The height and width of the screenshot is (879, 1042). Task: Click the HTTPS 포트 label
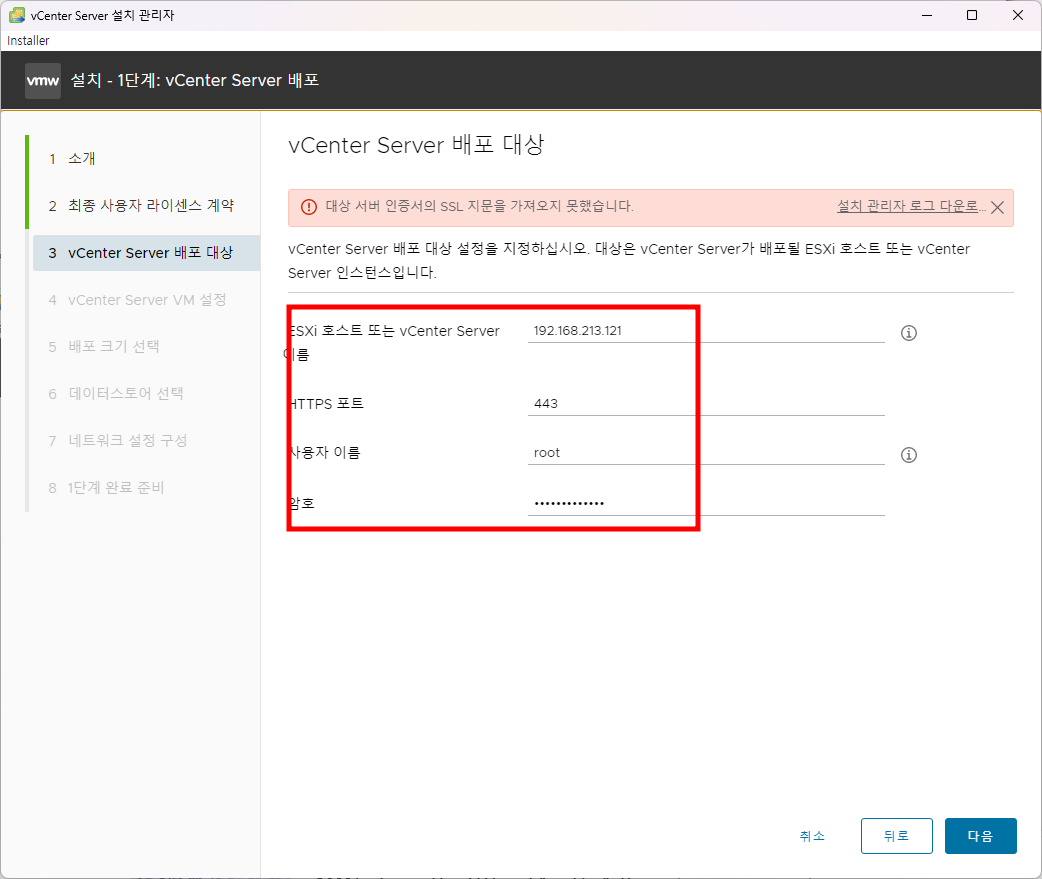click(x=326, y=403)
